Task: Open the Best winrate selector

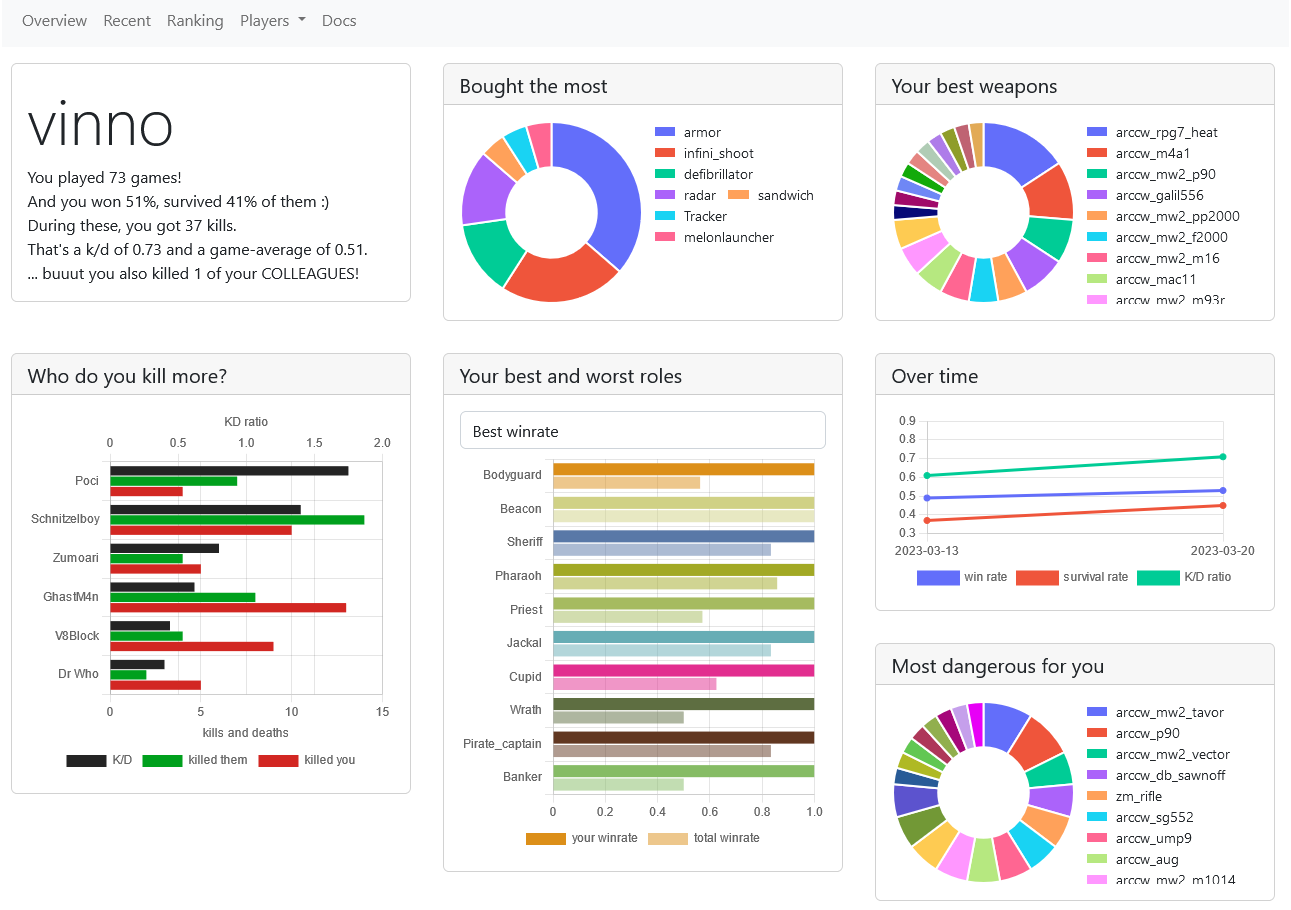Action: (x=643, y=431)
